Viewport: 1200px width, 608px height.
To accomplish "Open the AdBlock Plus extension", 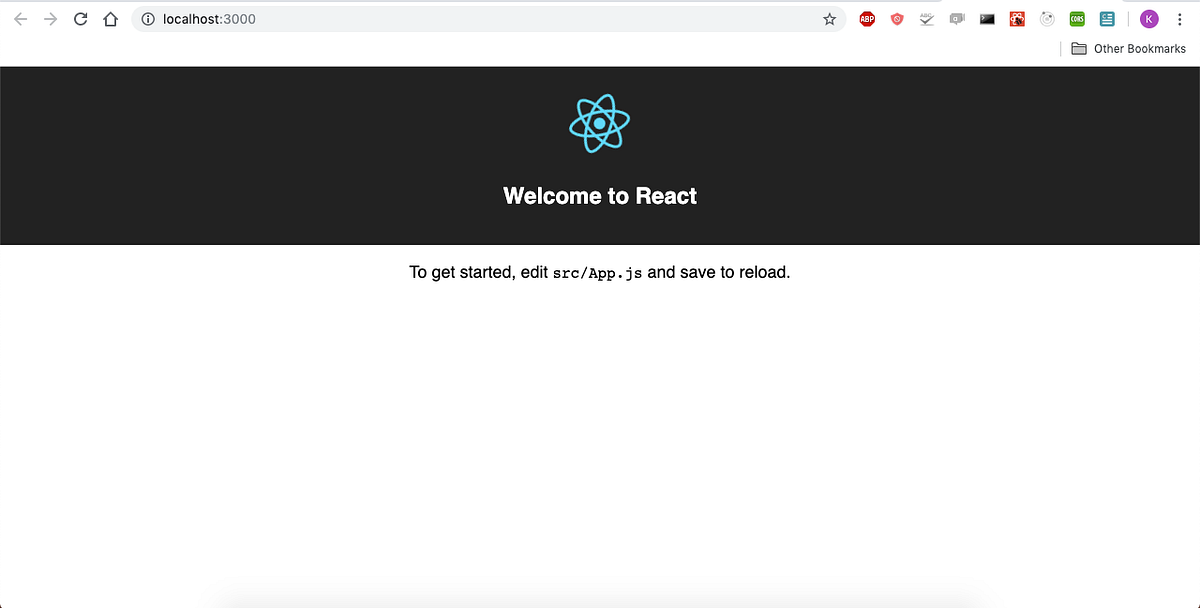I will 867,18.
